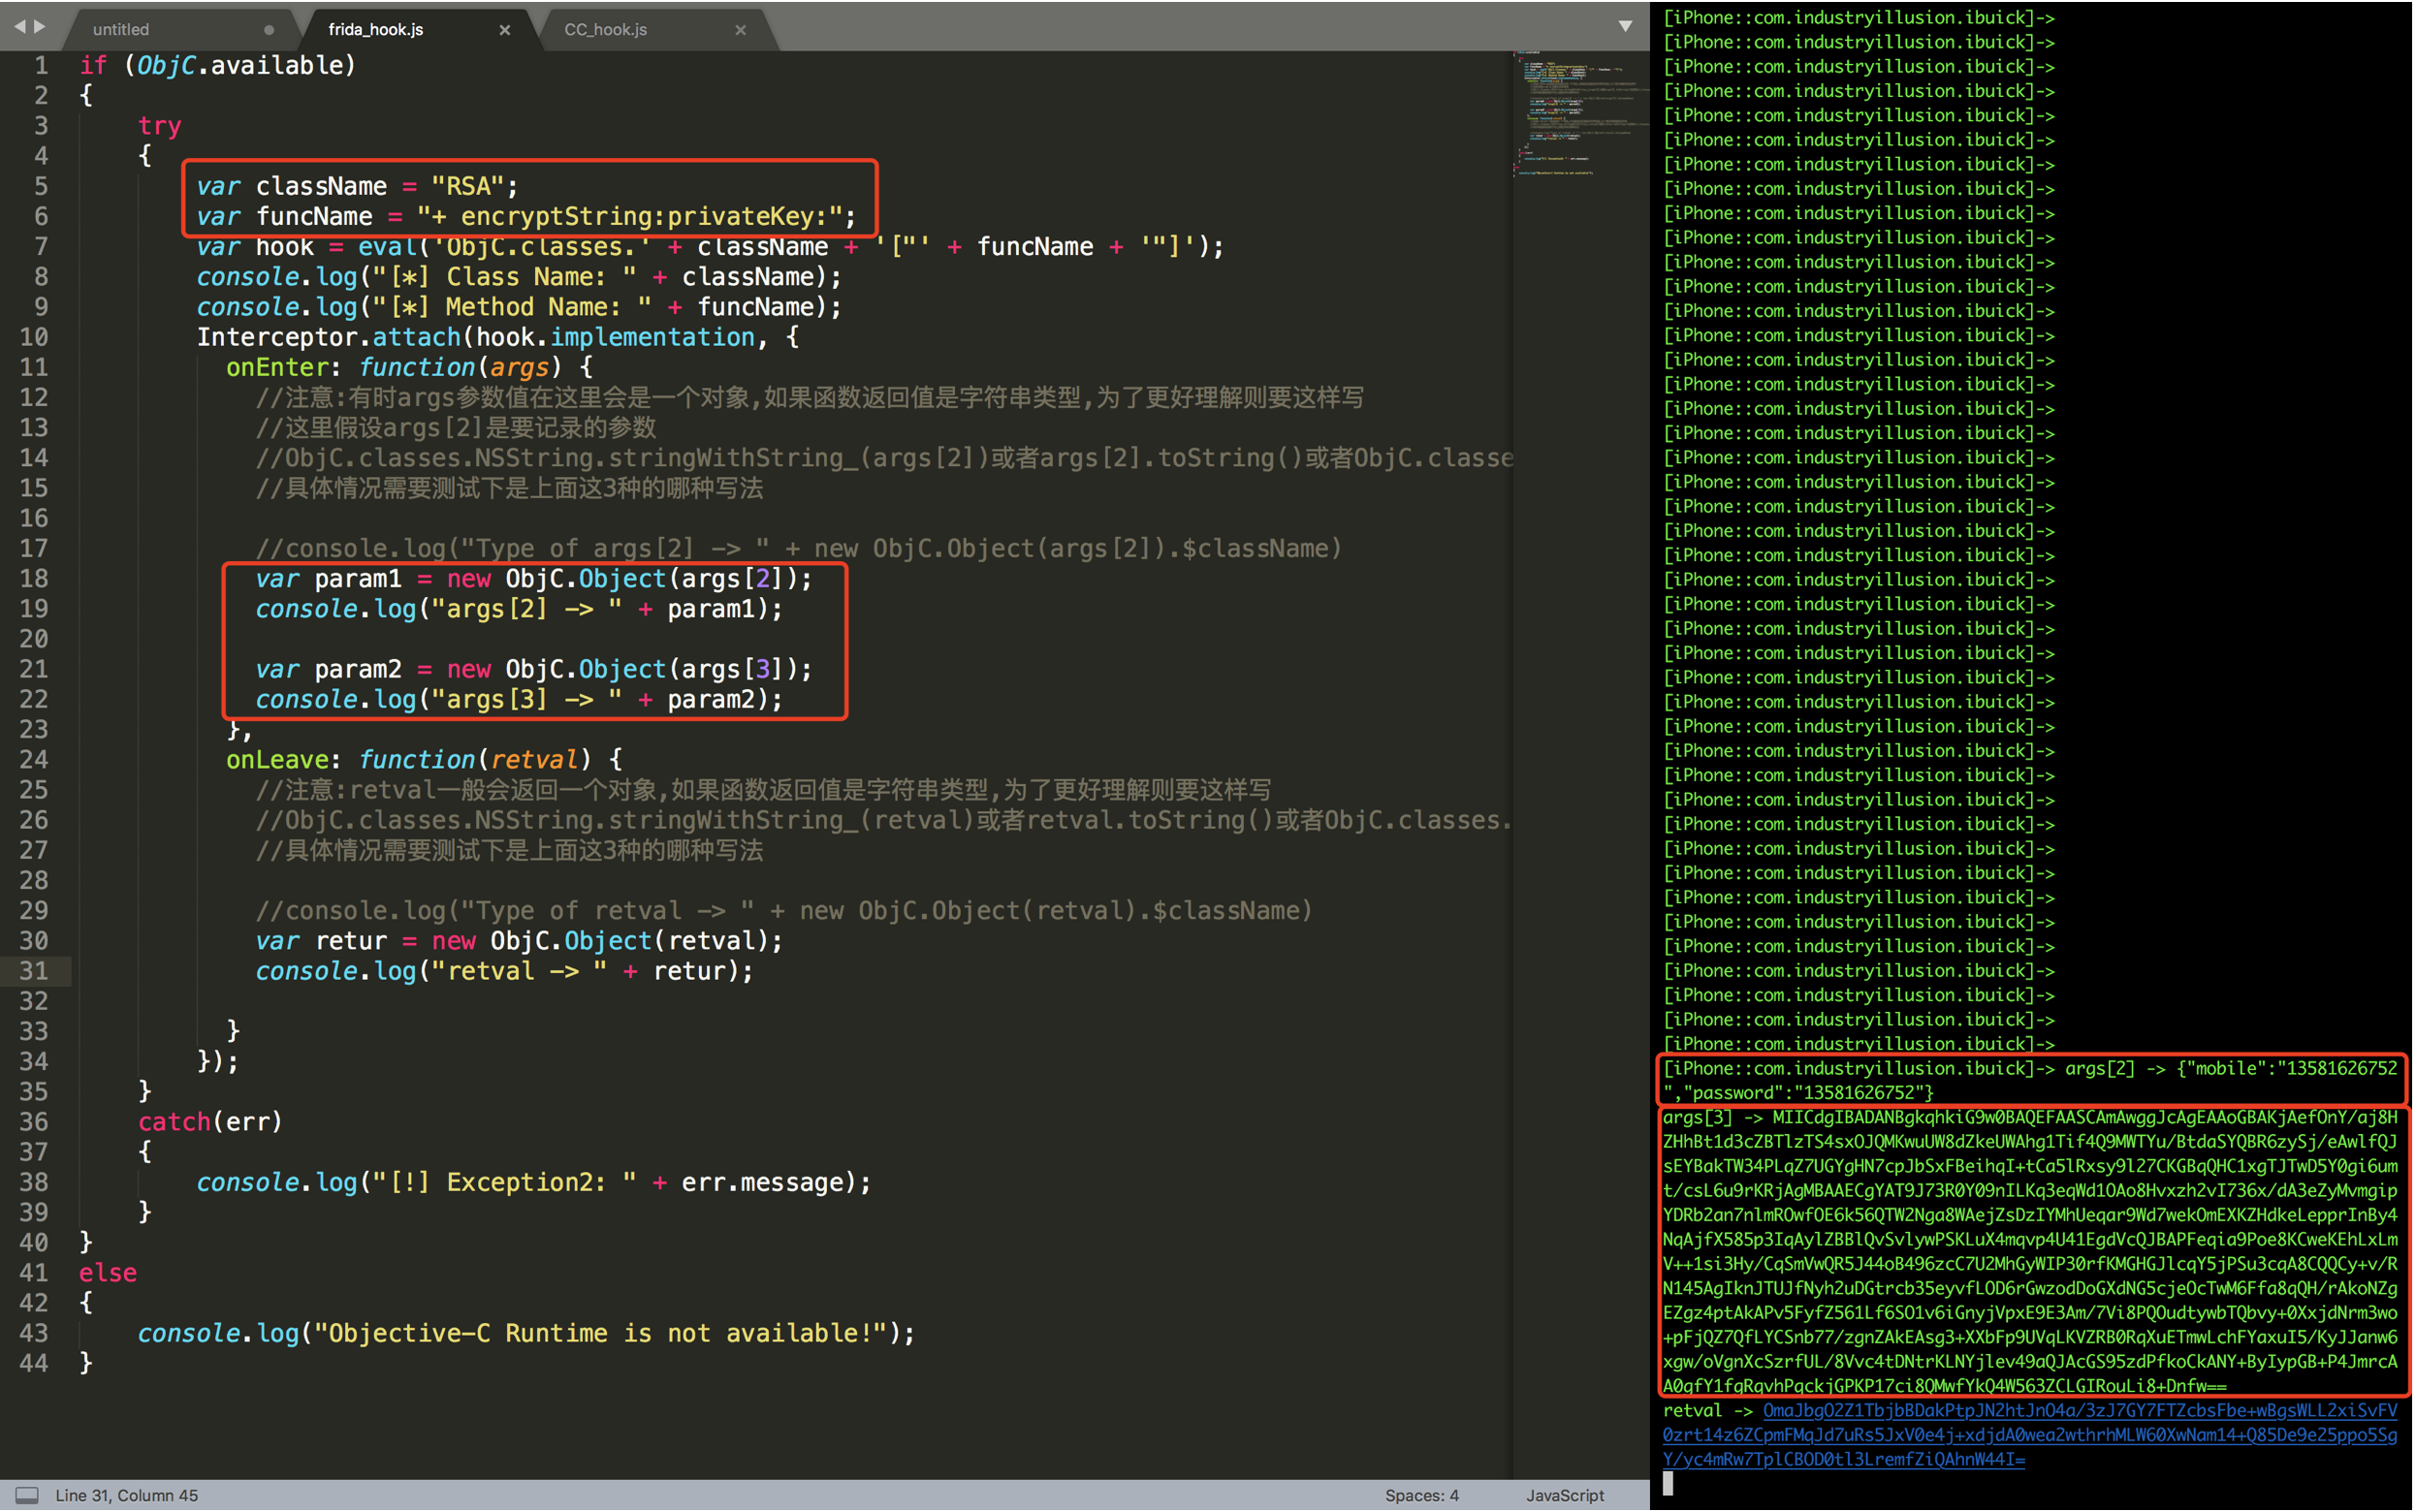Click line number 10 in the gutter
This screenshot has width=2416, height=1512.
coord(34,337)
